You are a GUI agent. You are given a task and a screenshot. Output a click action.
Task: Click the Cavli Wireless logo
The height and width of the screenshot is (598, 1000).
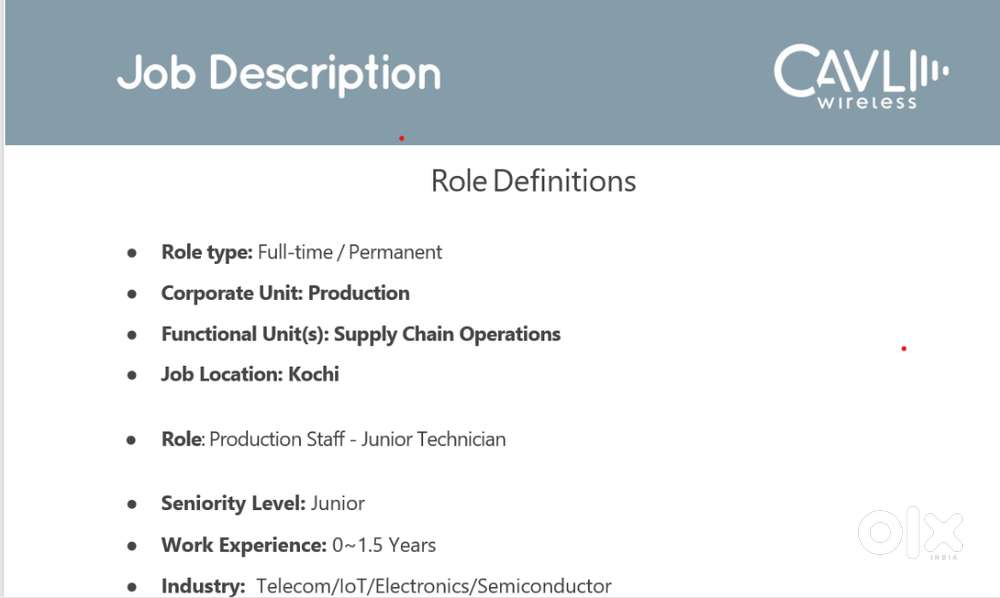(858, 75)
